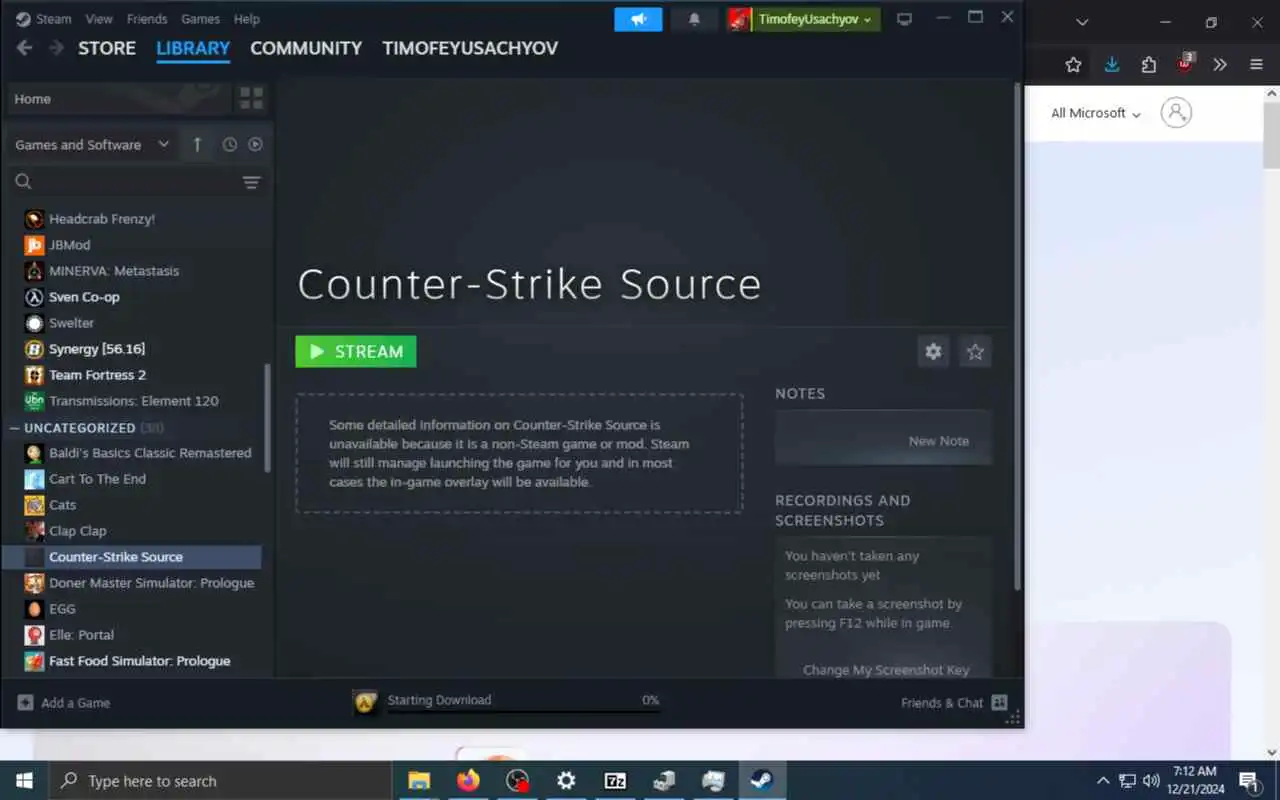
Task: Open the COMMUNITY tab
Action: 306,48
